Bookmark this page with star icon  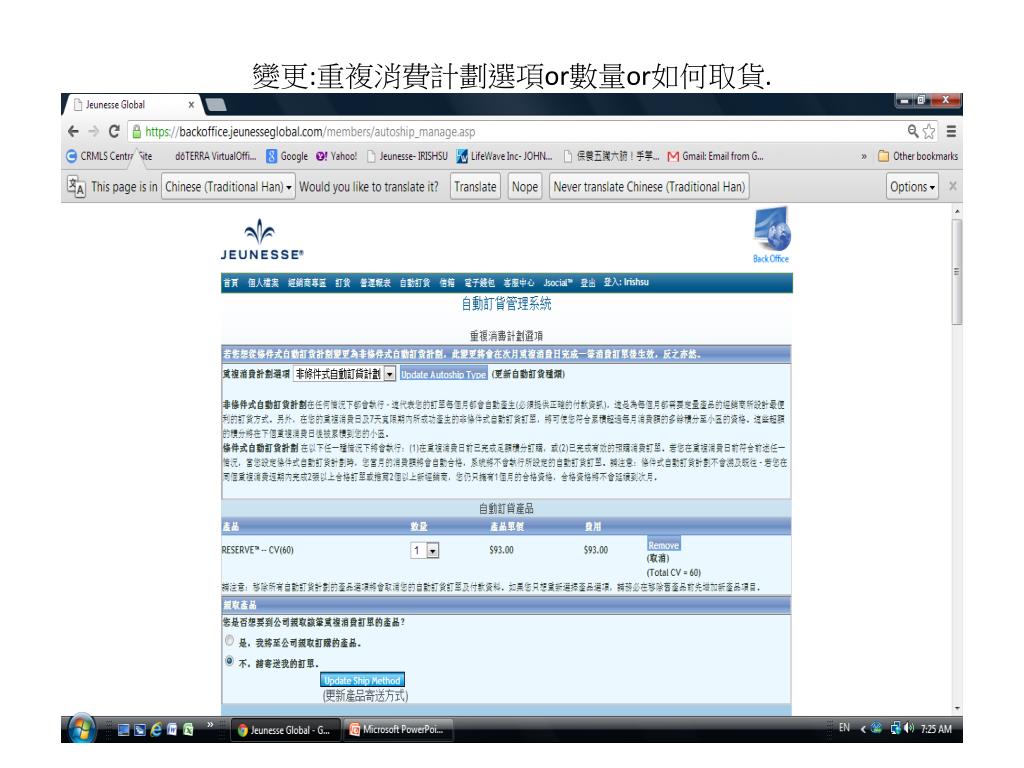(929, 131)
